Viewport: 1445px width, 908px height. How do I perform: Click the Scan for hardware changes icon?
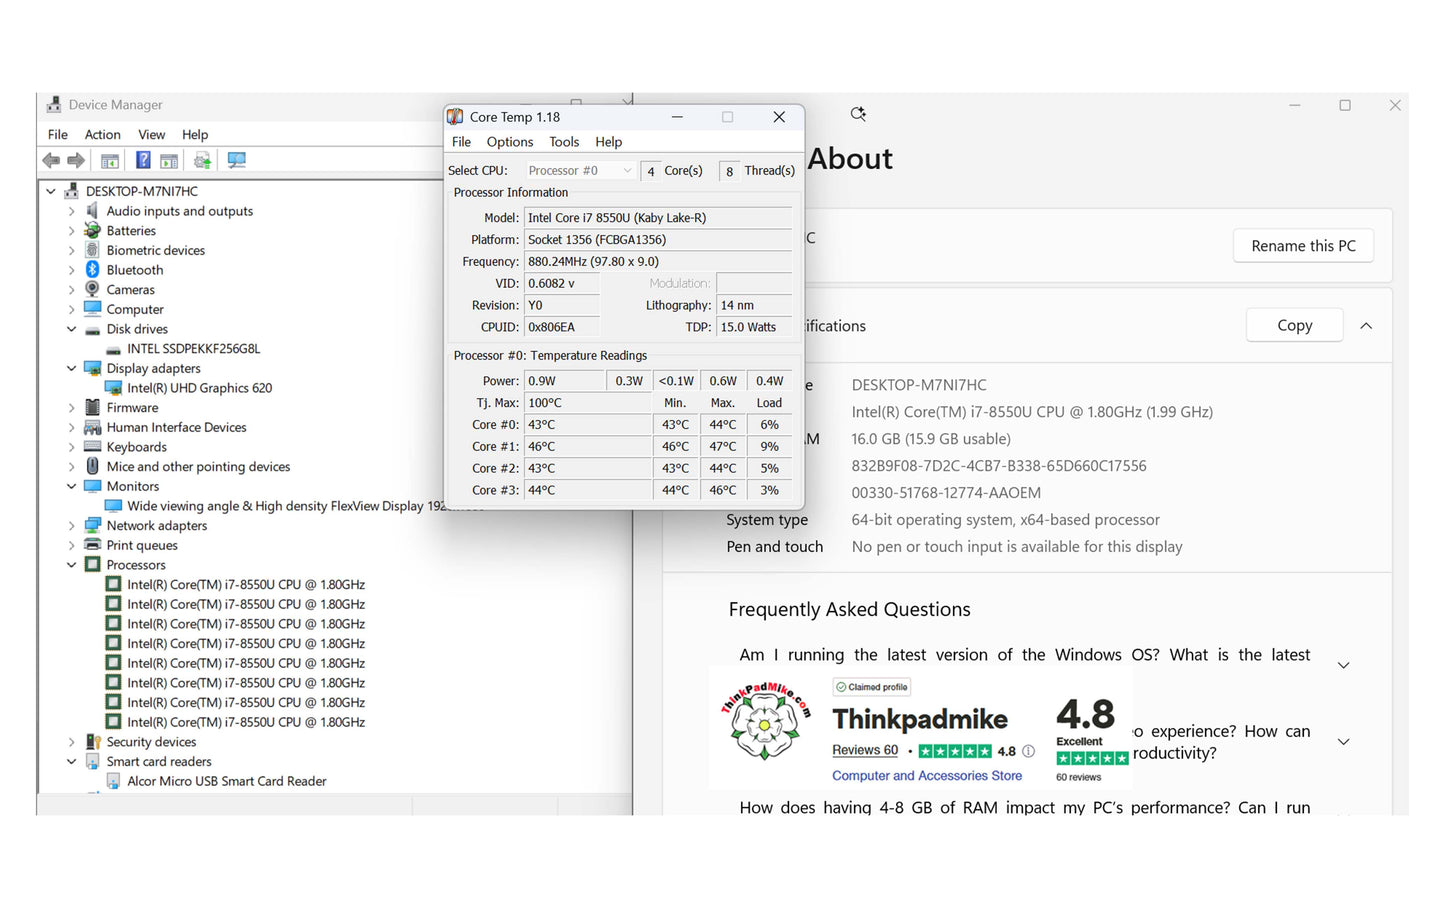pyautogui.click(x=236, y=160)
